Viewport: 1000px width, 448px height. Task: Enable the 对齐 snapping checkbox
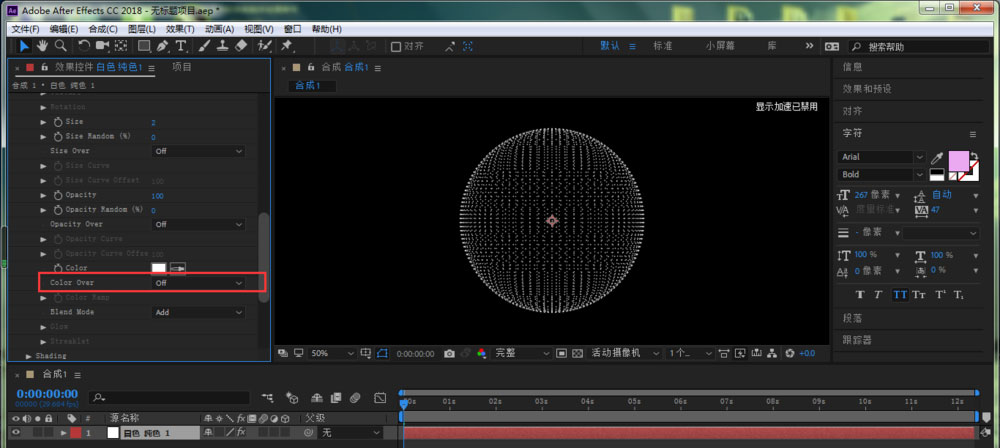(x=396, y=46)
